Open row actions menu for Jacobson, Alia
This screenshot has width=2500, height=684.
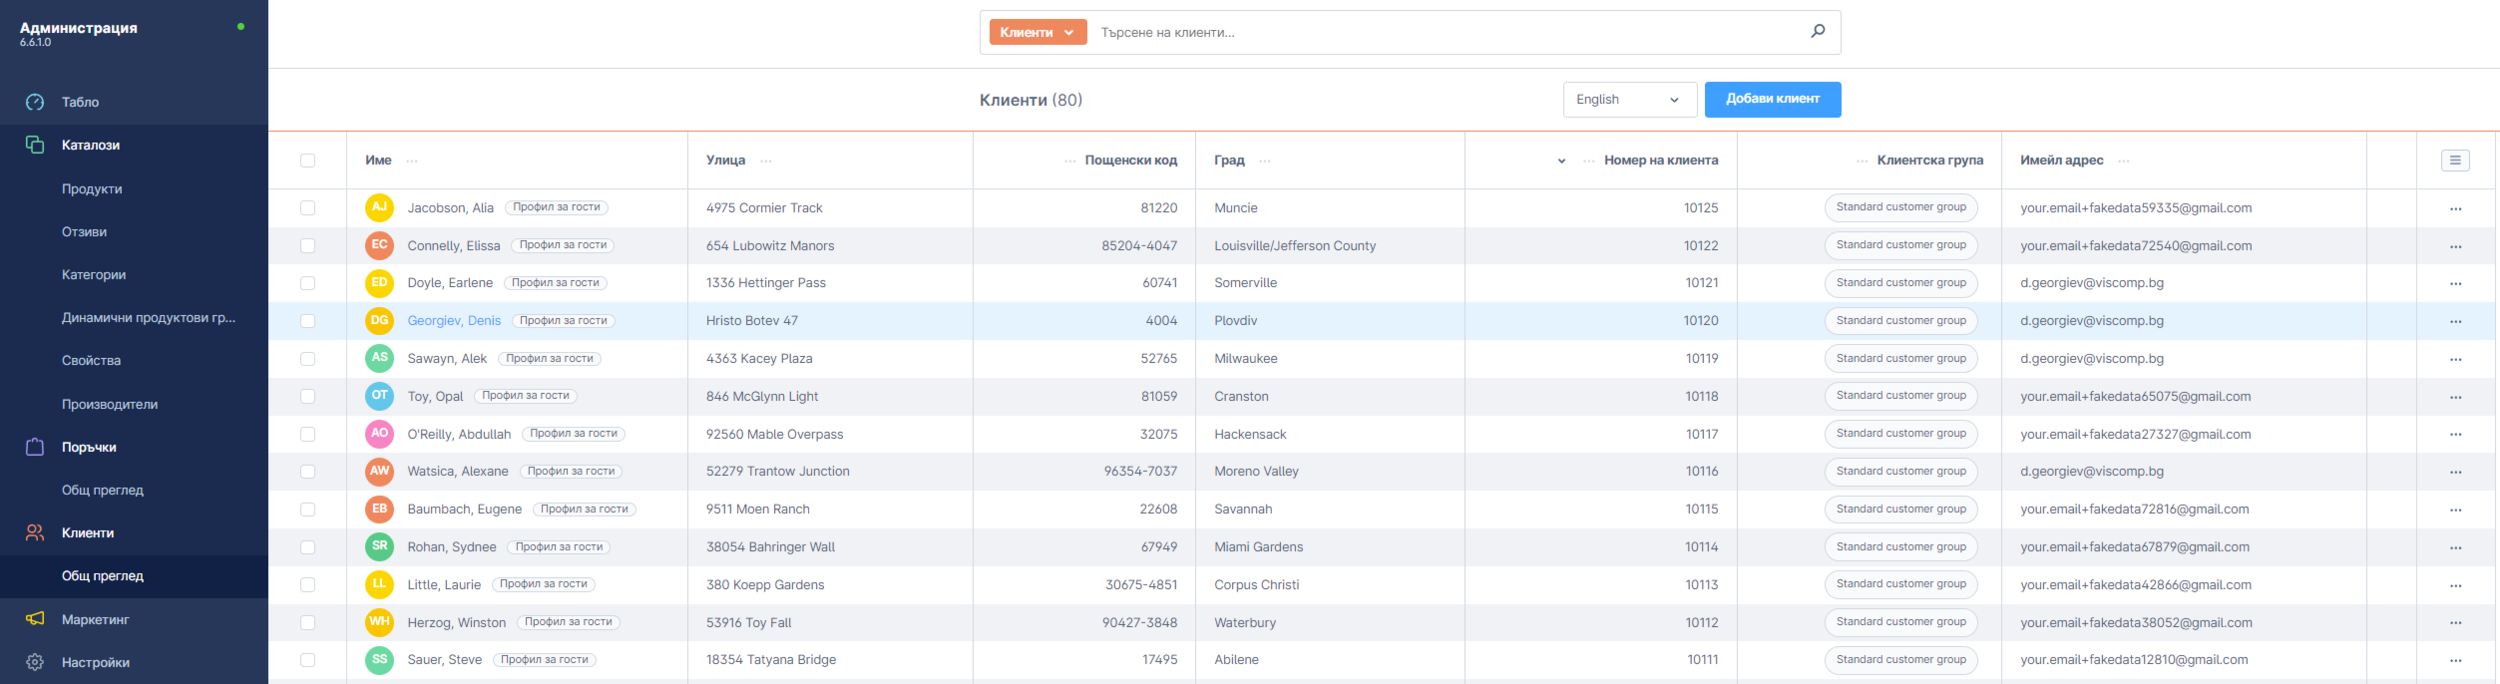(2455, 209)
